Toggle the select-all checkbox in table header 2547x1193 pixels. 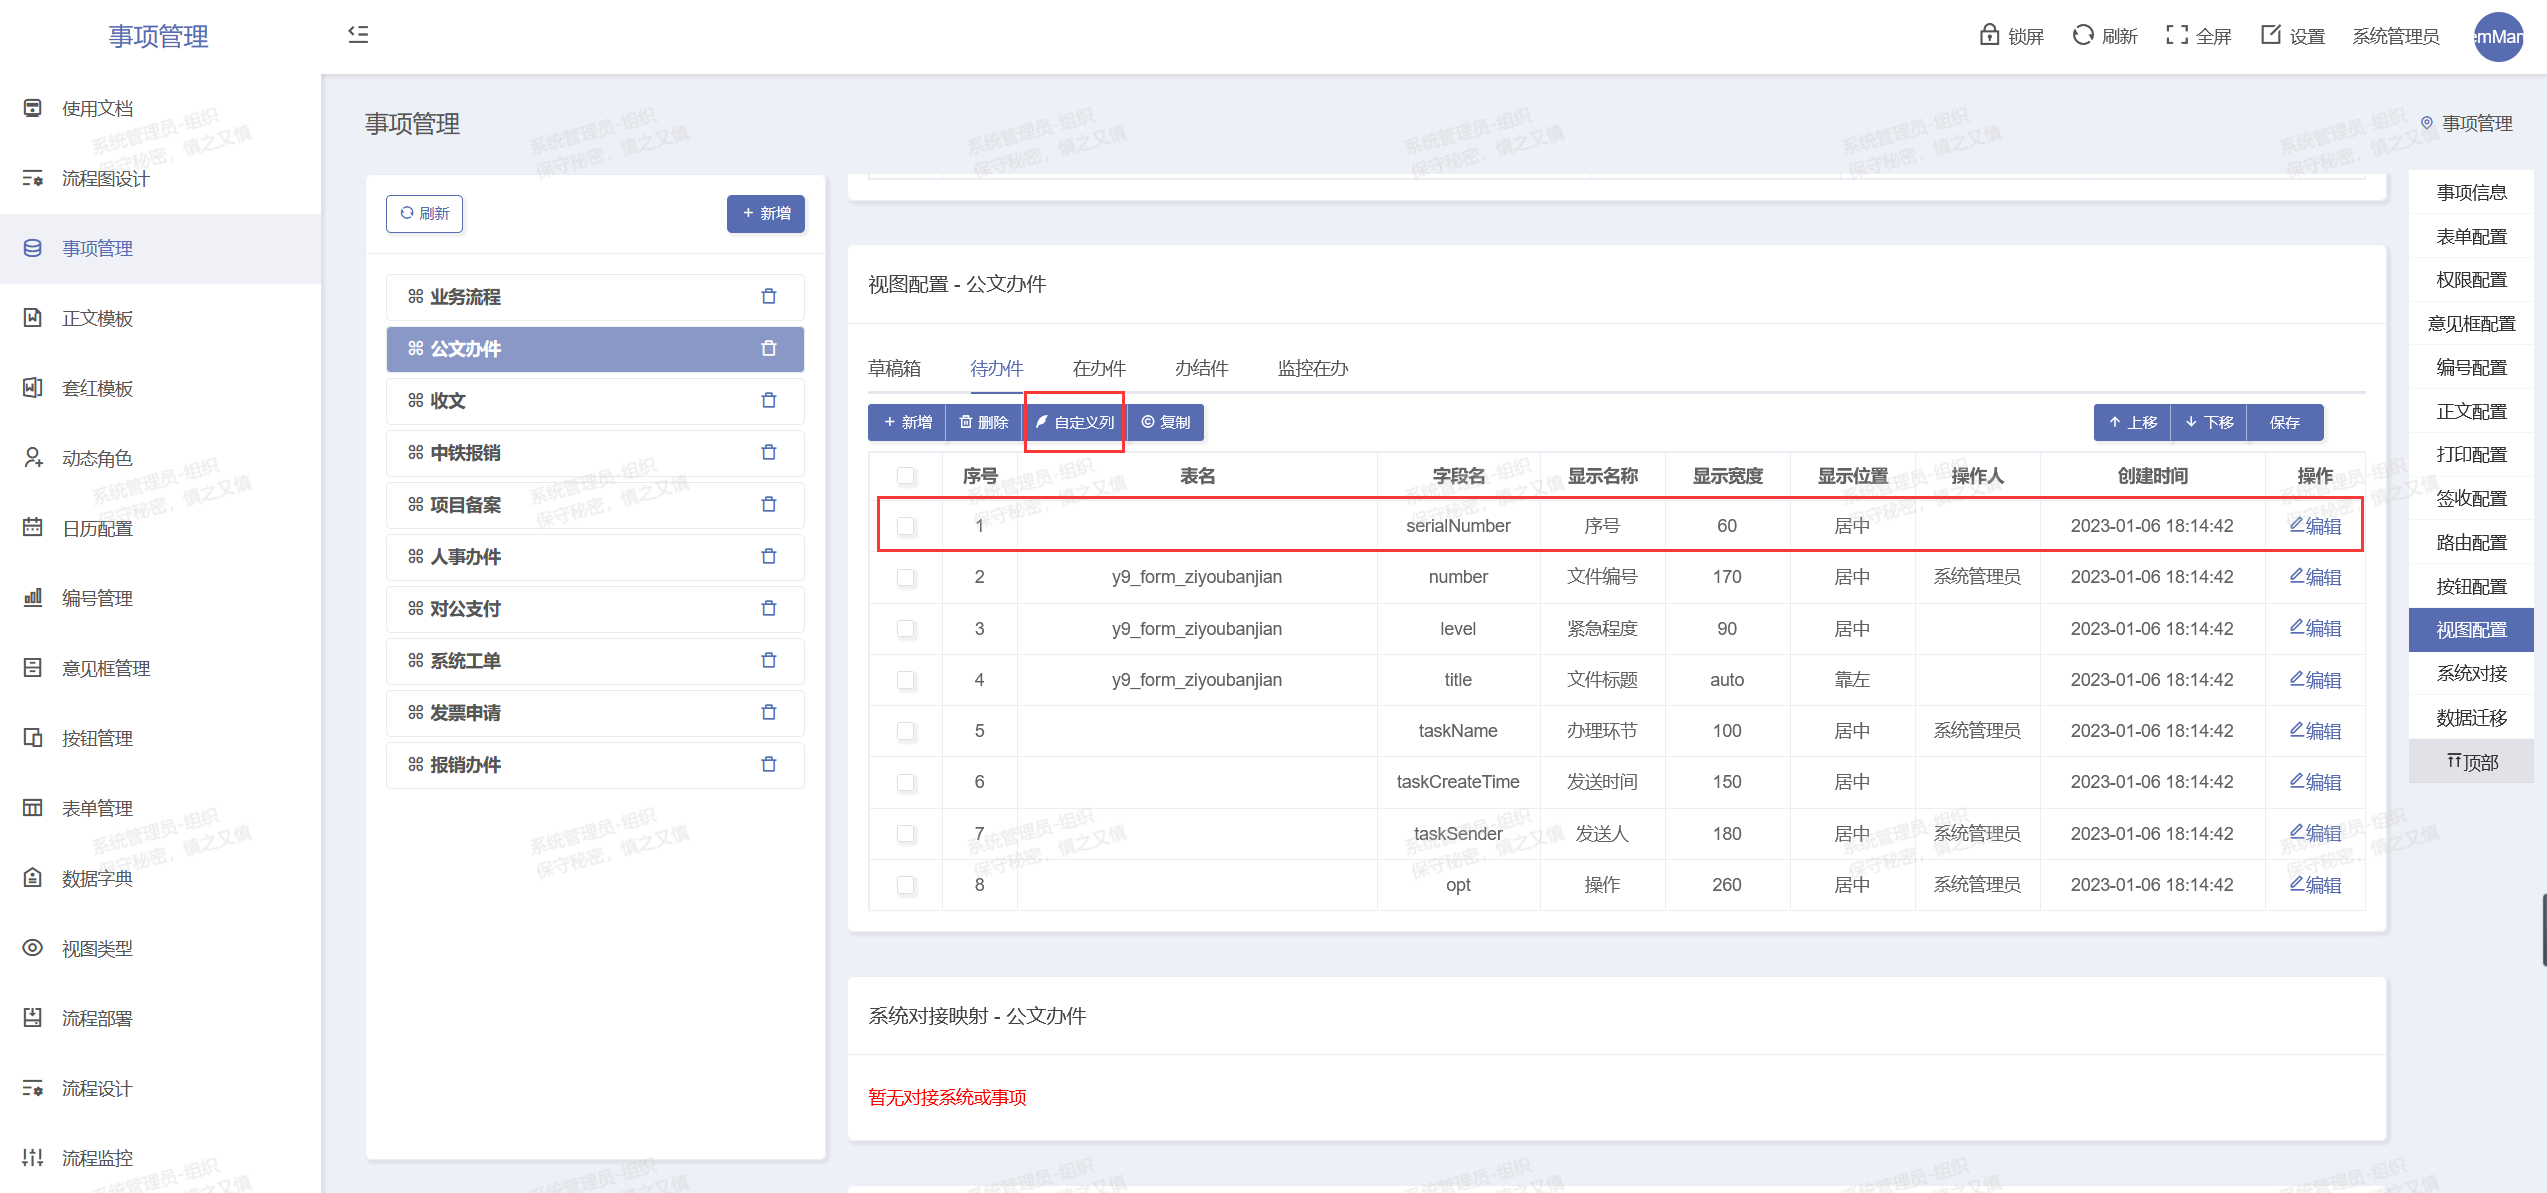click(906, 476)
